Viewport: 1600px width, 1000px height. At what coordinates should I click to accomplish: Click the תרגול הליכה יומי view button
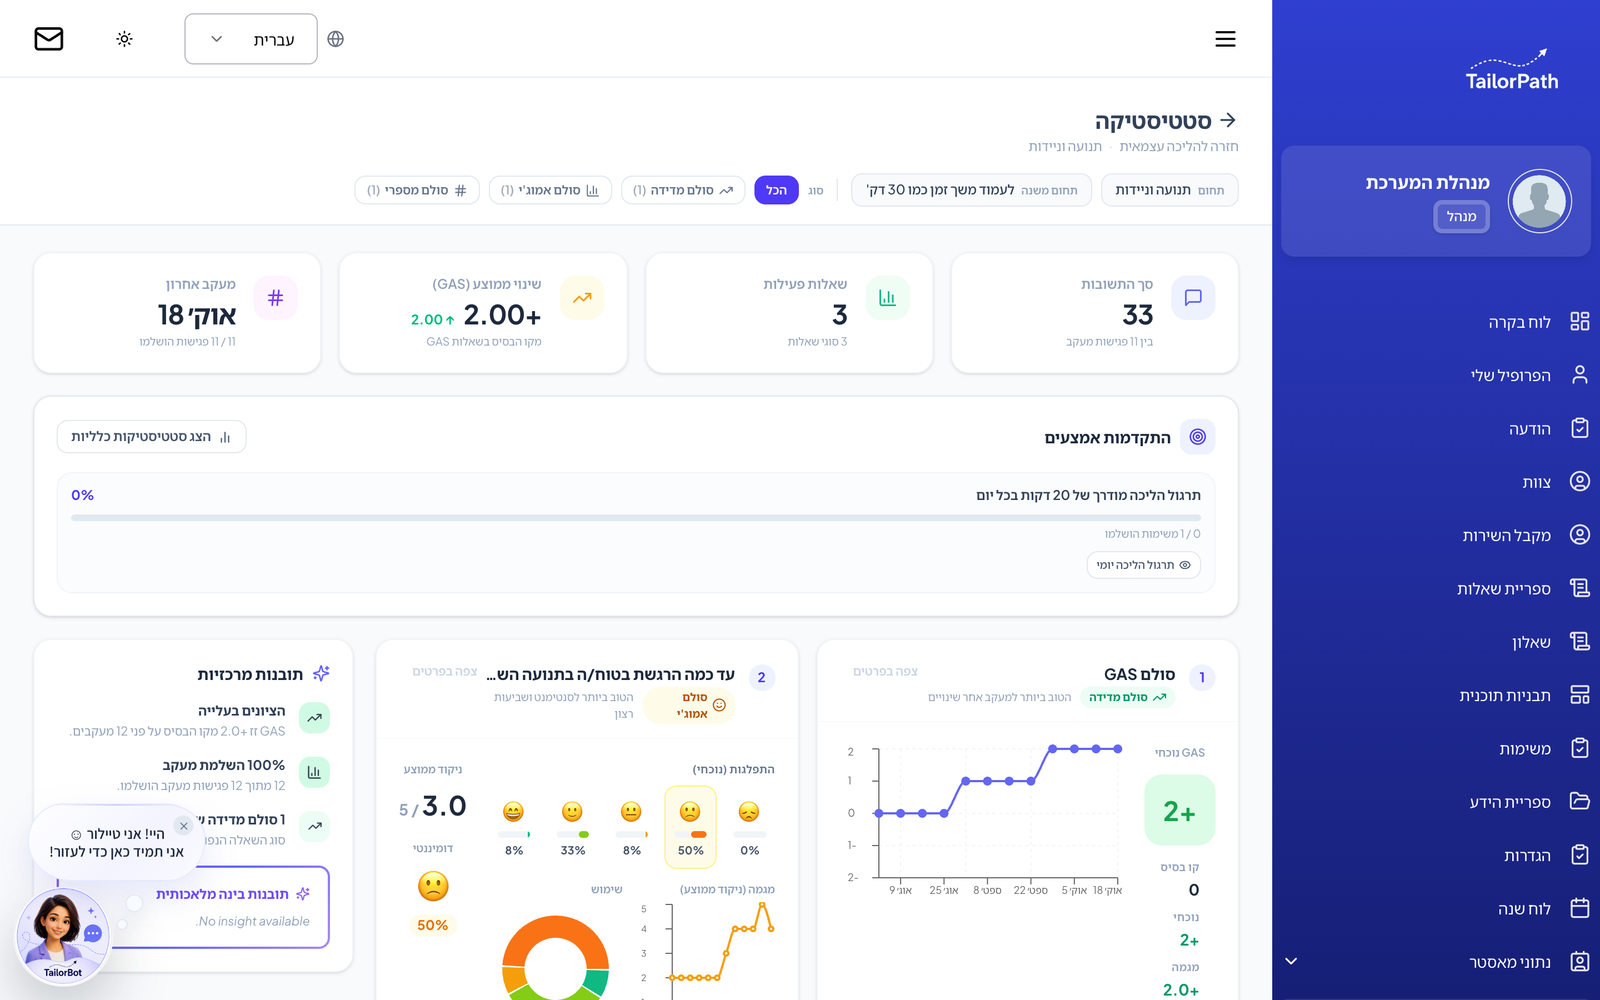[1143, 565]
